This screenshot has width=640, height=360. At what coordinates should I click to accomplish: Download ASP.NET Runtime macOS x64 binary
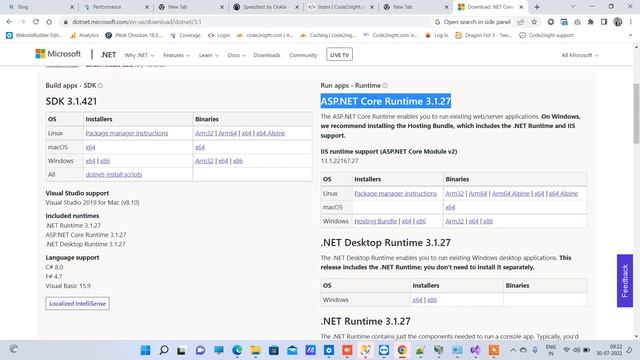(450, 207)
